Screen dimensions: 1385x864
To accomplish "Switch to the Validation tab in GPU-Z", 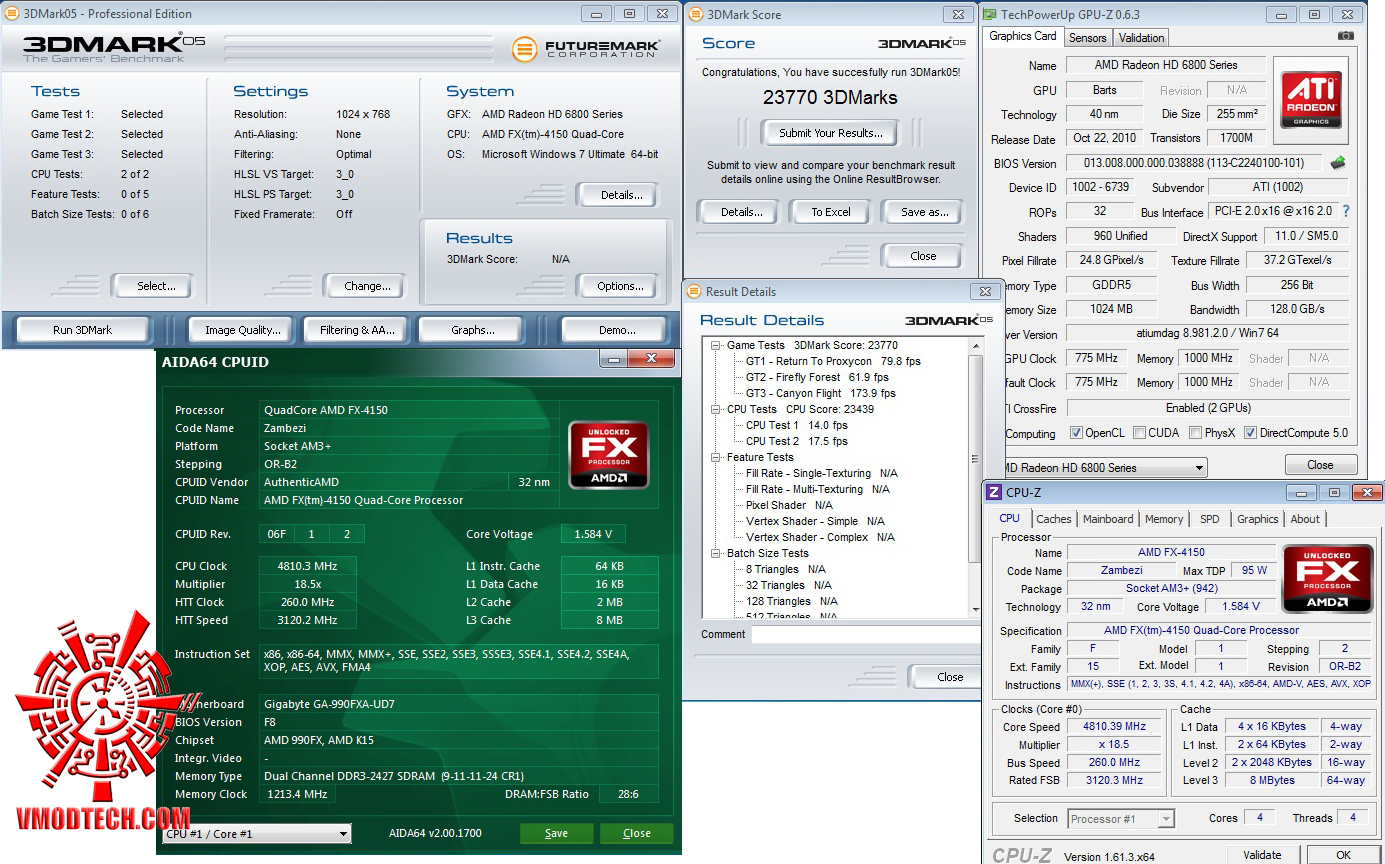I will tap(1141, 38).
